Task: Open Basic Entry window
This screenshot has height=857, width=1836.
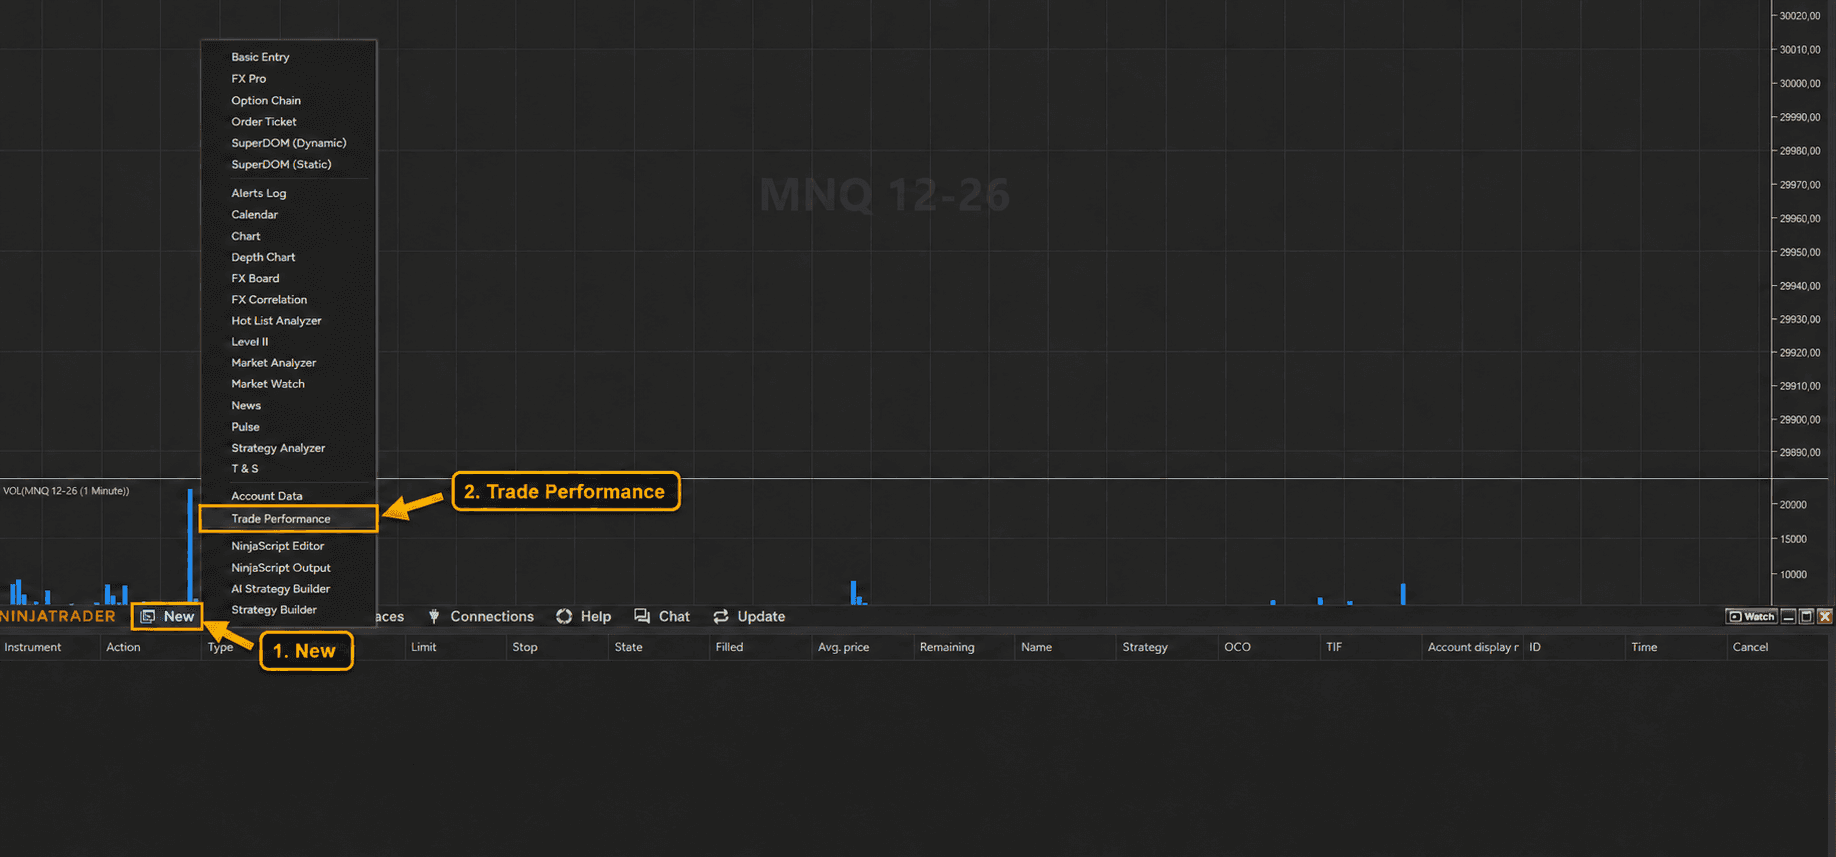Action: click(260, 57)
